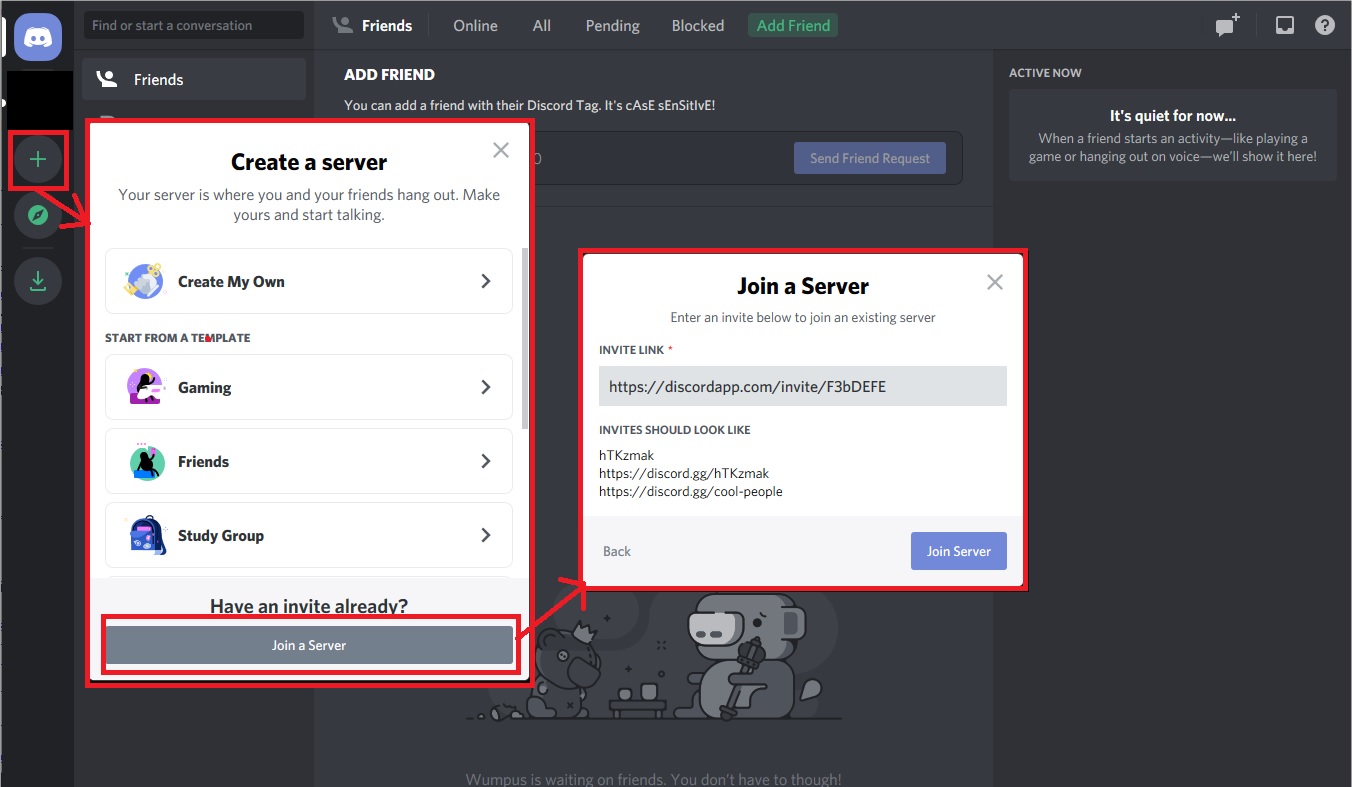Close the Create a server dialog

[501, 150]
